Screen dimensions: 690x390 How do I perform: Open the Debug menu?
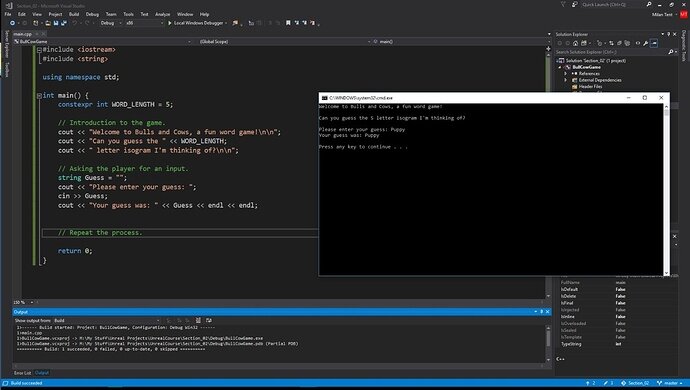(92, 14)
